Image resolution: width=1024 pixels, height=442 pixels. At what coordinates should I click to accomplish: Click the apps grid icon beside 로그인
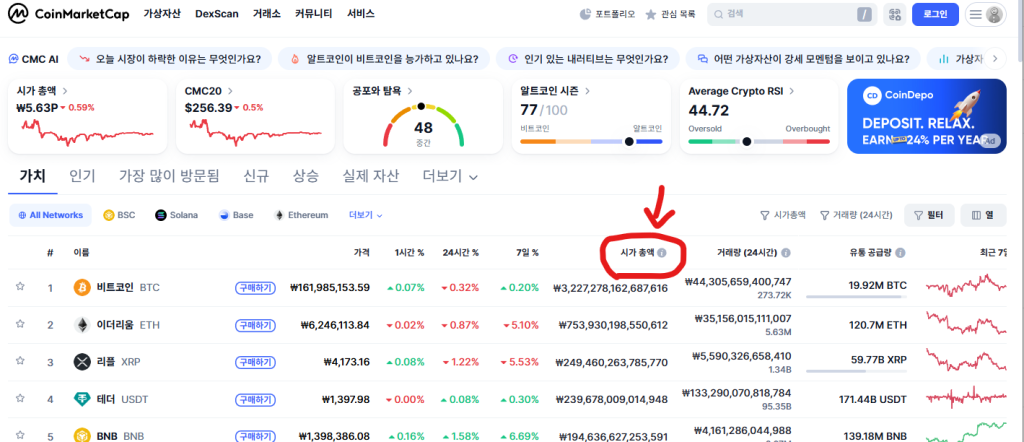pyautogui.click(x=893, y=14)
